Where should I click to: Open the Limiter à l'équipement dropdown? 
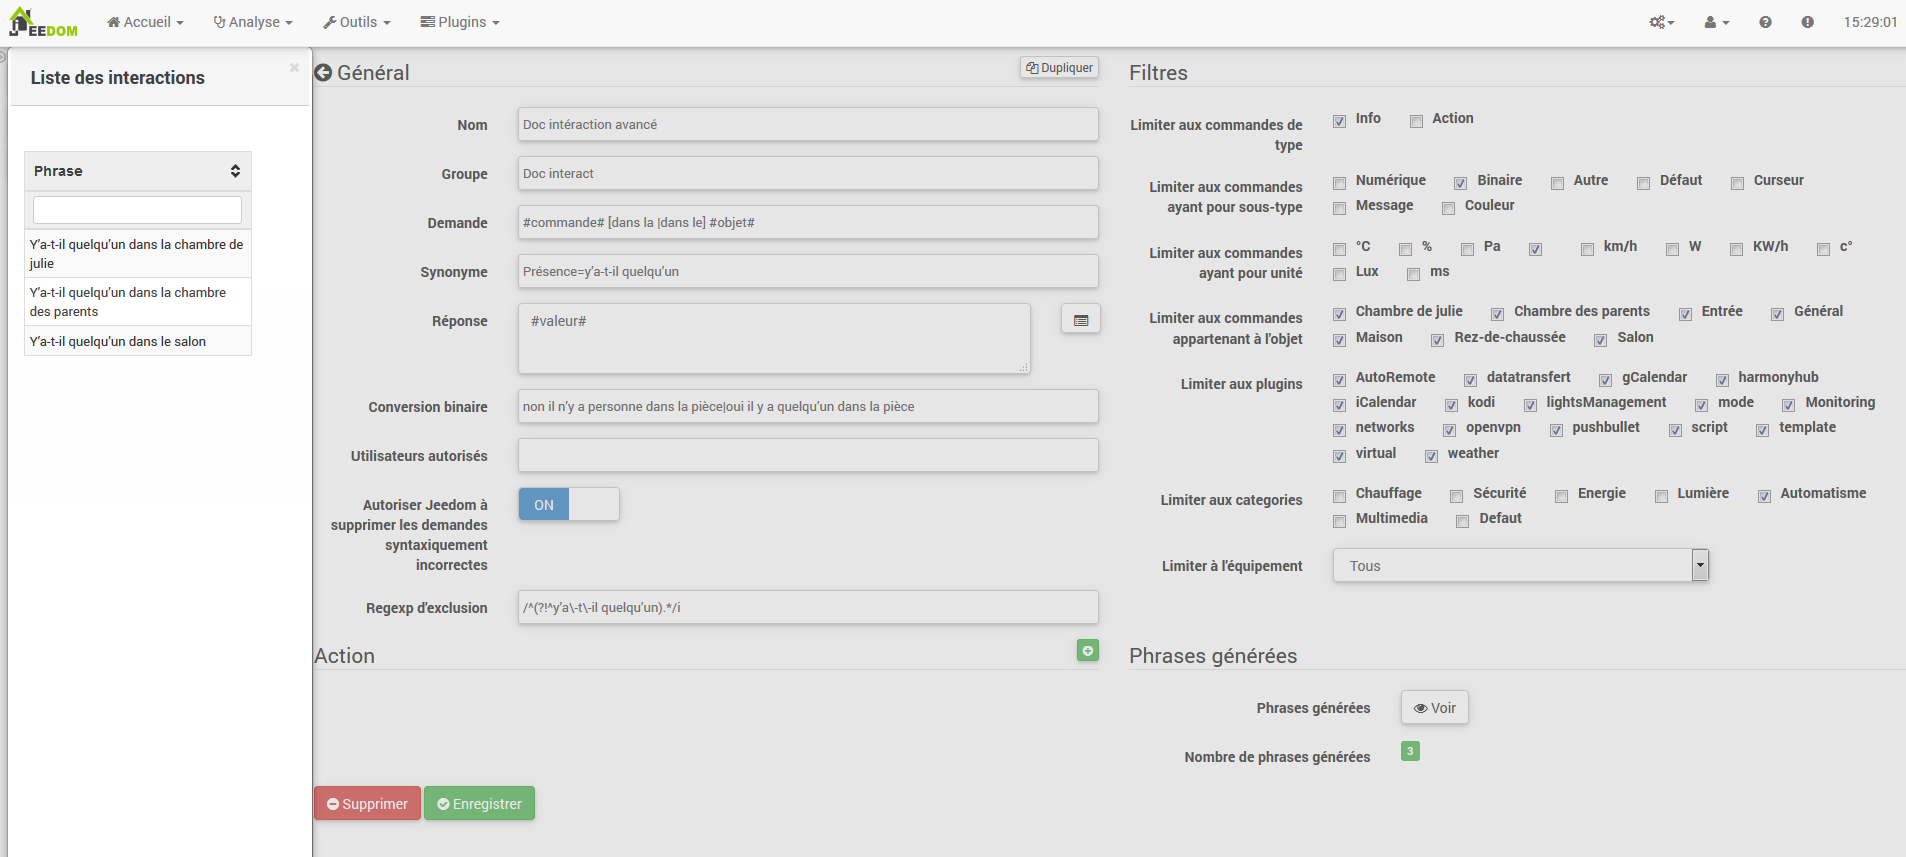coord(1520,566)
